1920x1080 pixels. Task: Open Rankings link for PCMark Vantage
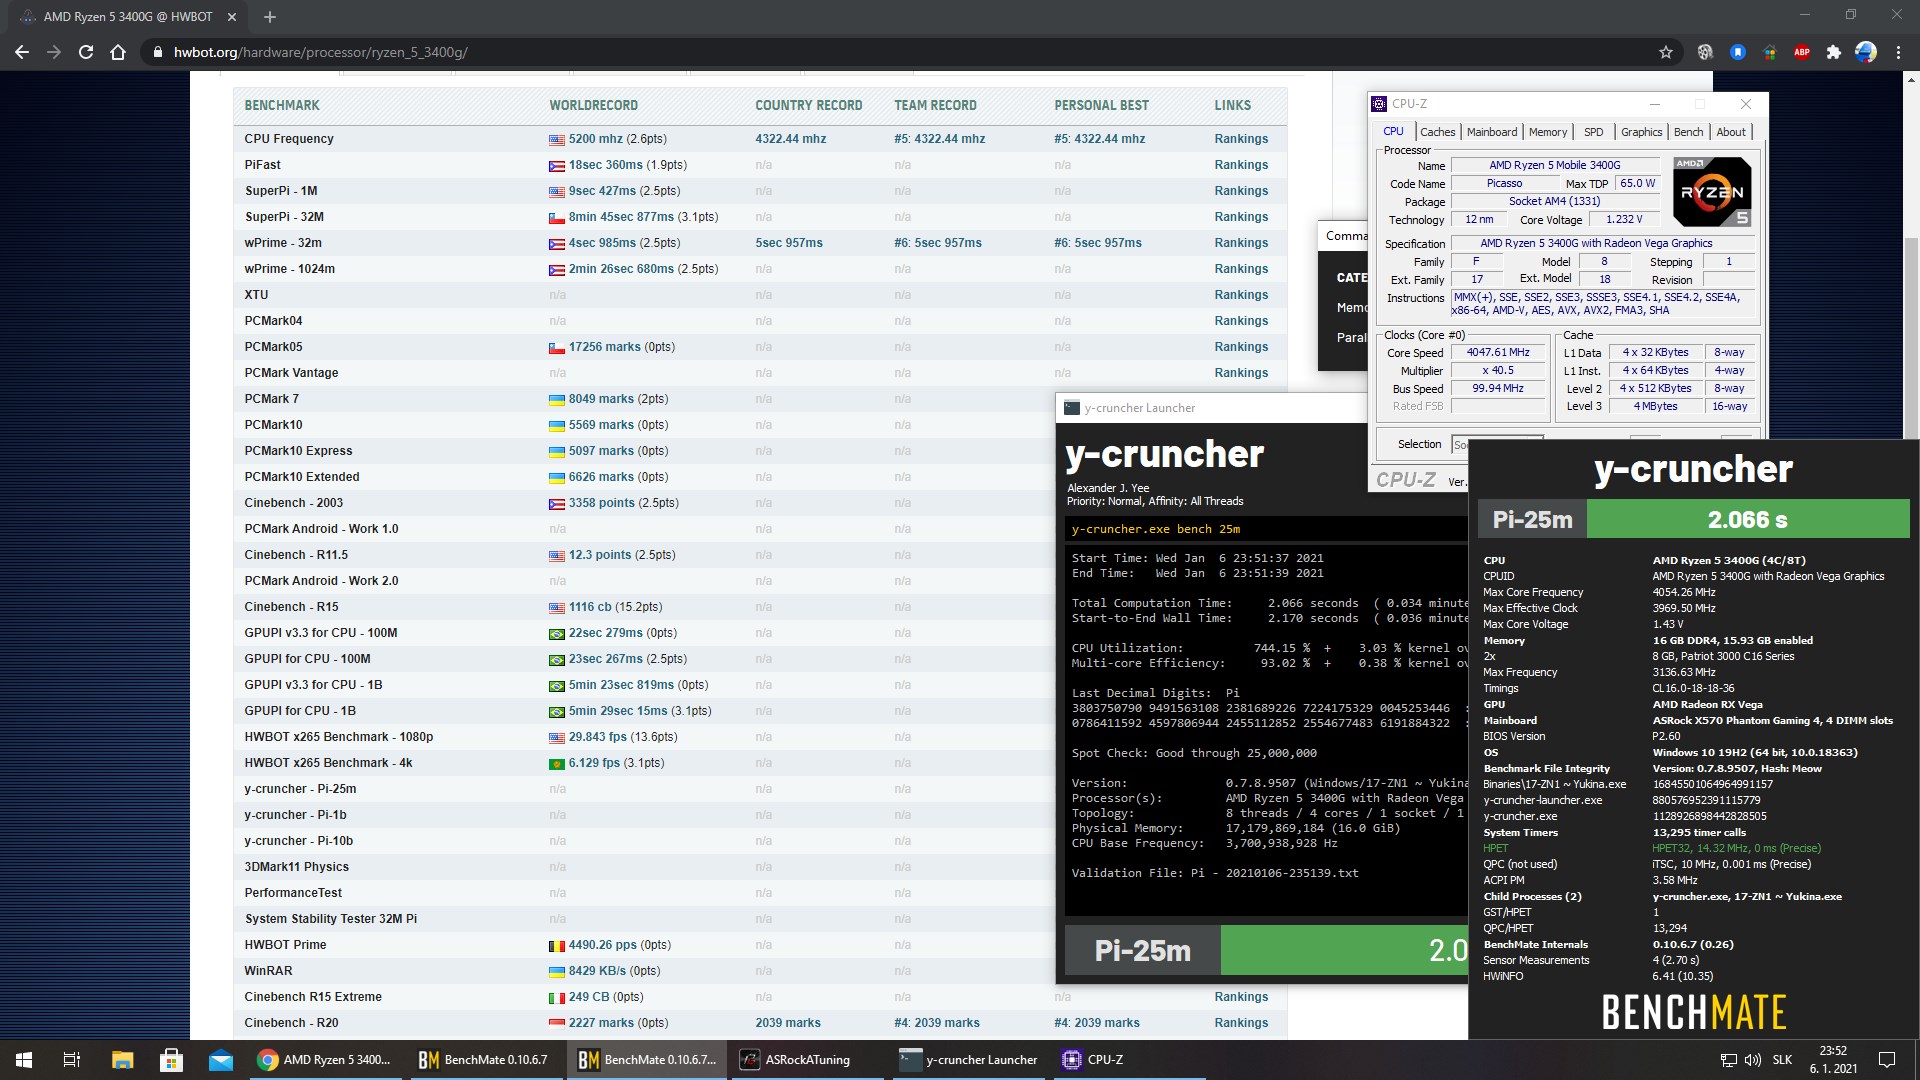(1241, 373)
